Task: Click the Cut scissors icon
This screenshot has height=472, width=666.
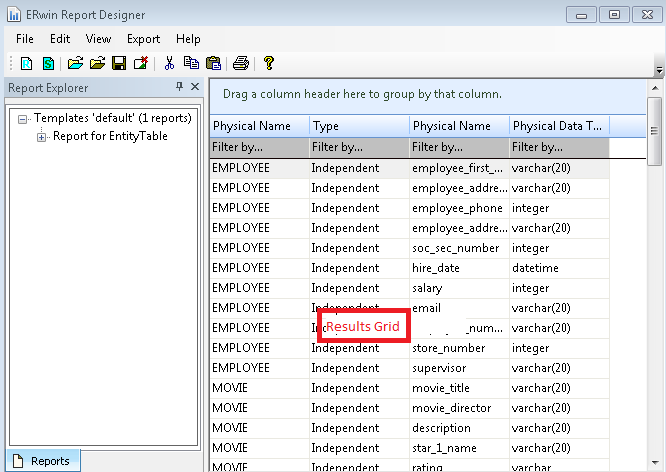Action: [170, 63]
